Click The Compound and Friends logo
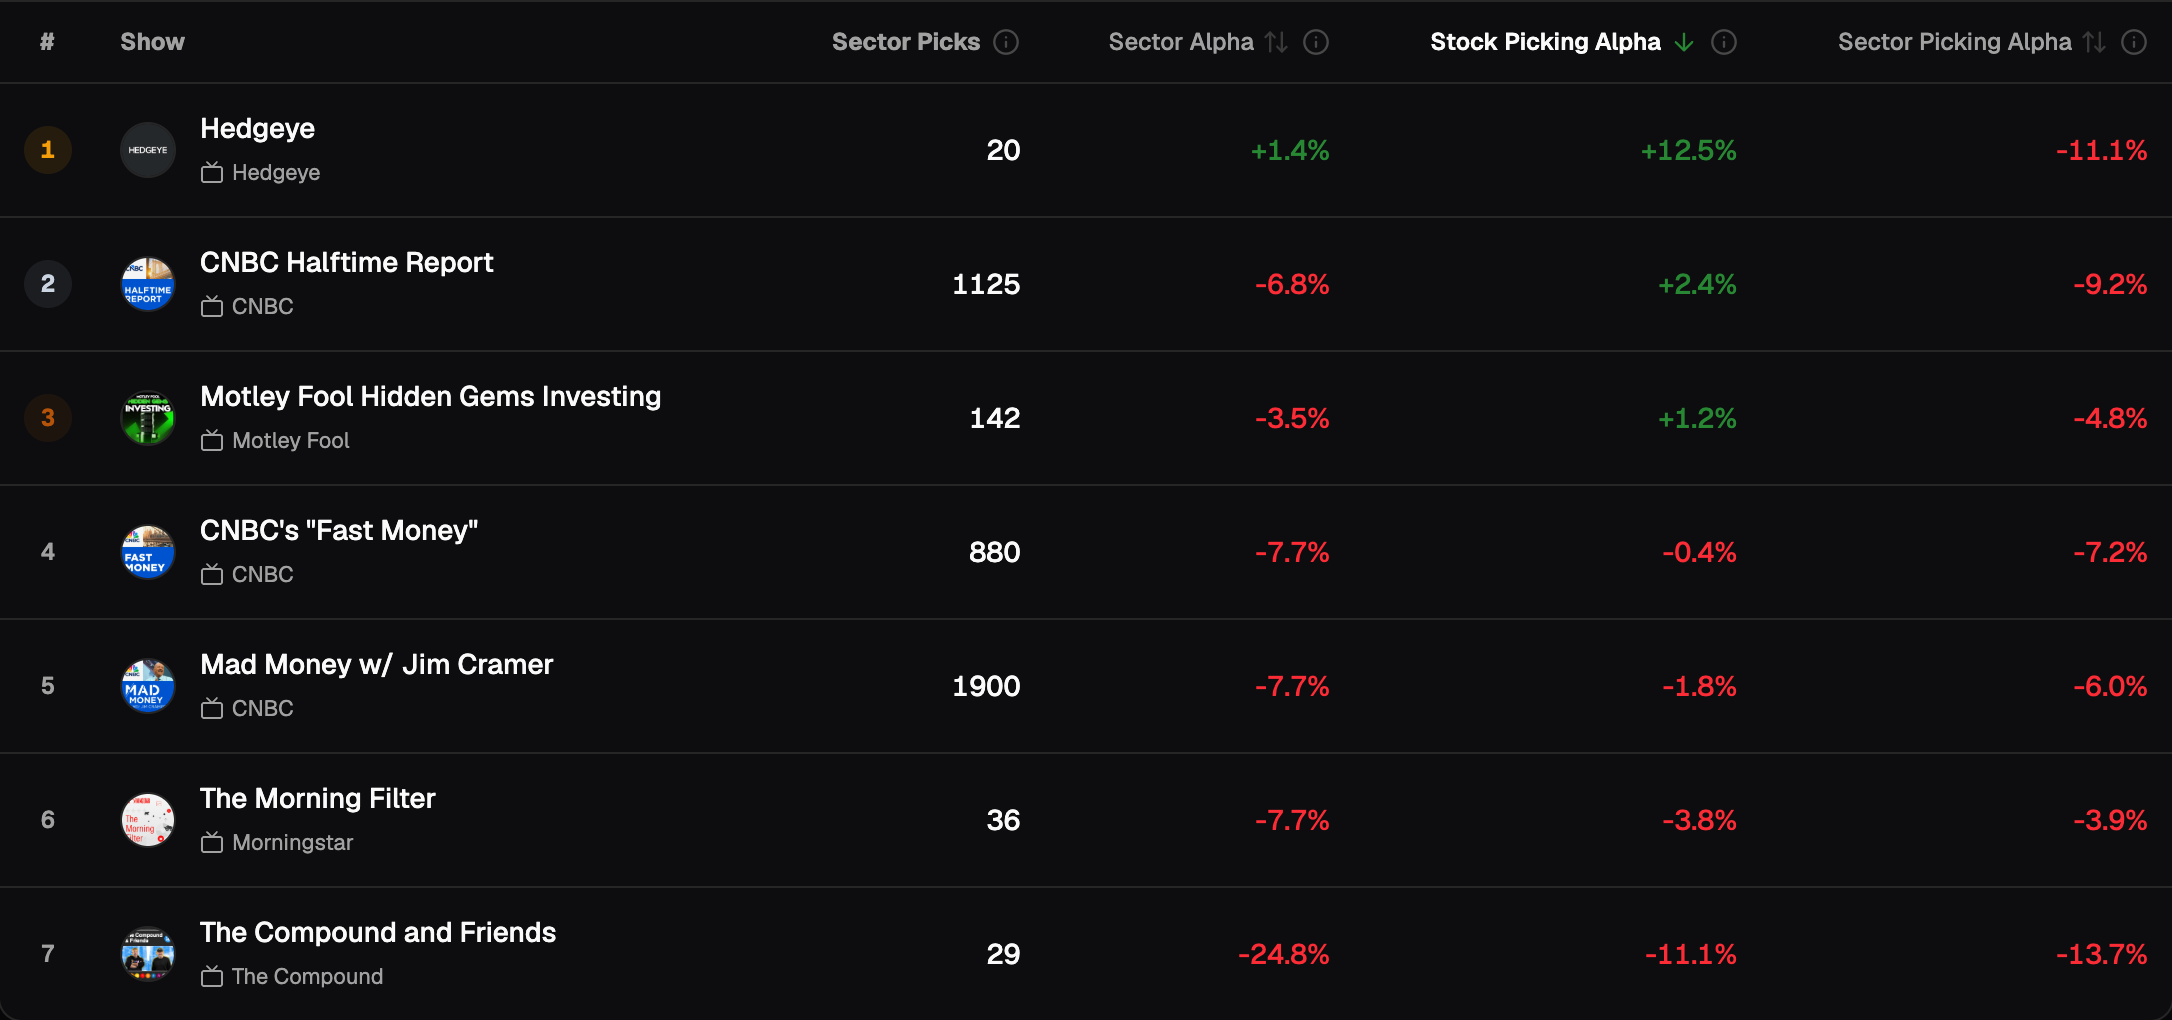Screen dimensions: 2172x1020 pos(148,954)
